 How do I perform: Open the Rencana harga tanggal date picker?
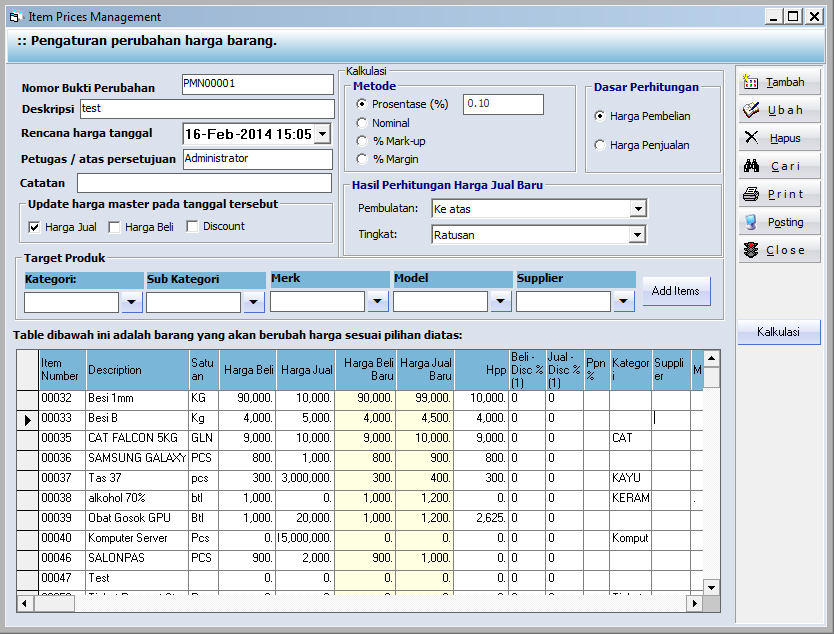tap(322, 133)
